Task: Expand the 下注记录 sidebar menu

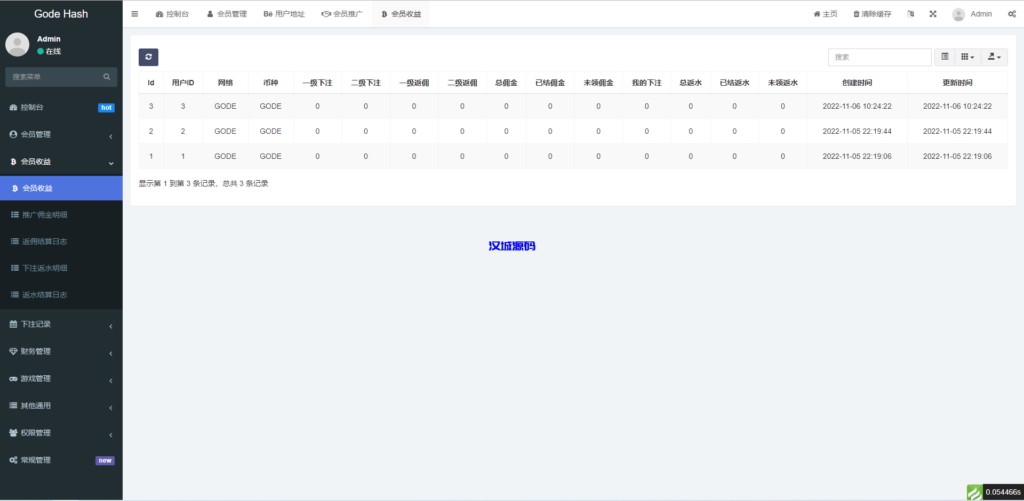Action: [61, 324]
